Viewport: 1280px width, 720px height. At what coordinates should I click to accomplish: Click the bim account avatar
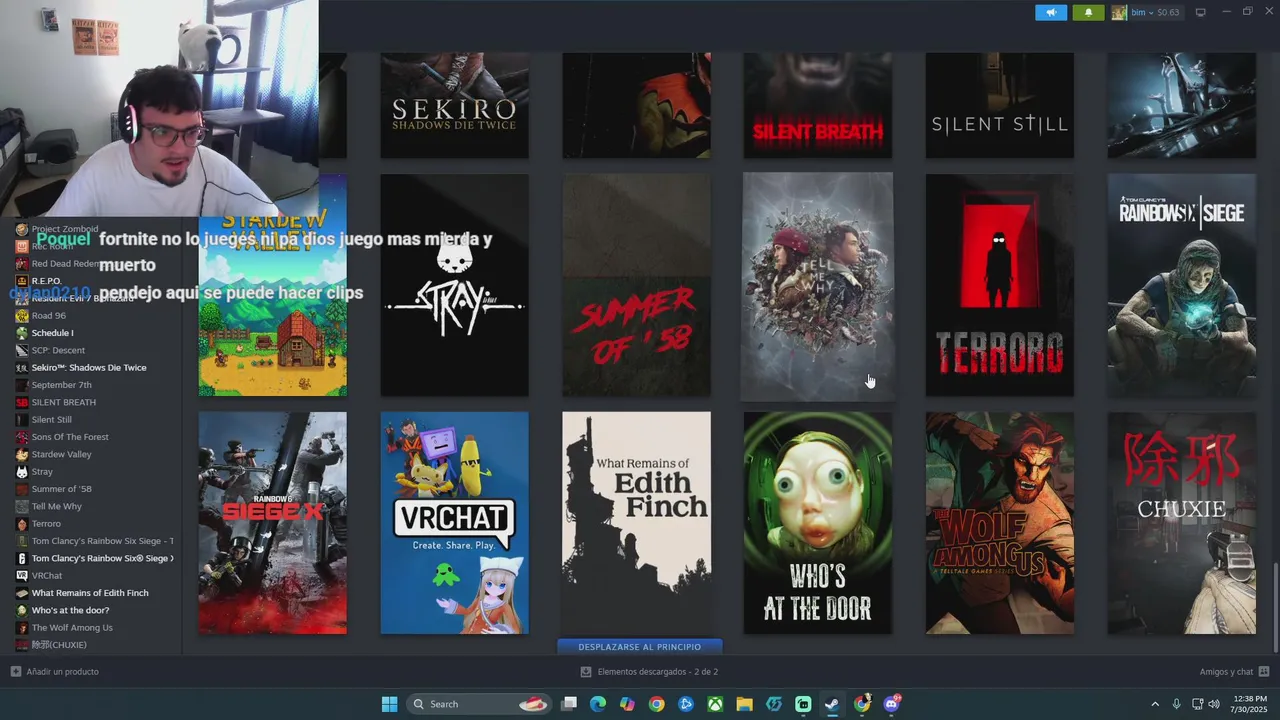click(1119, 12)
